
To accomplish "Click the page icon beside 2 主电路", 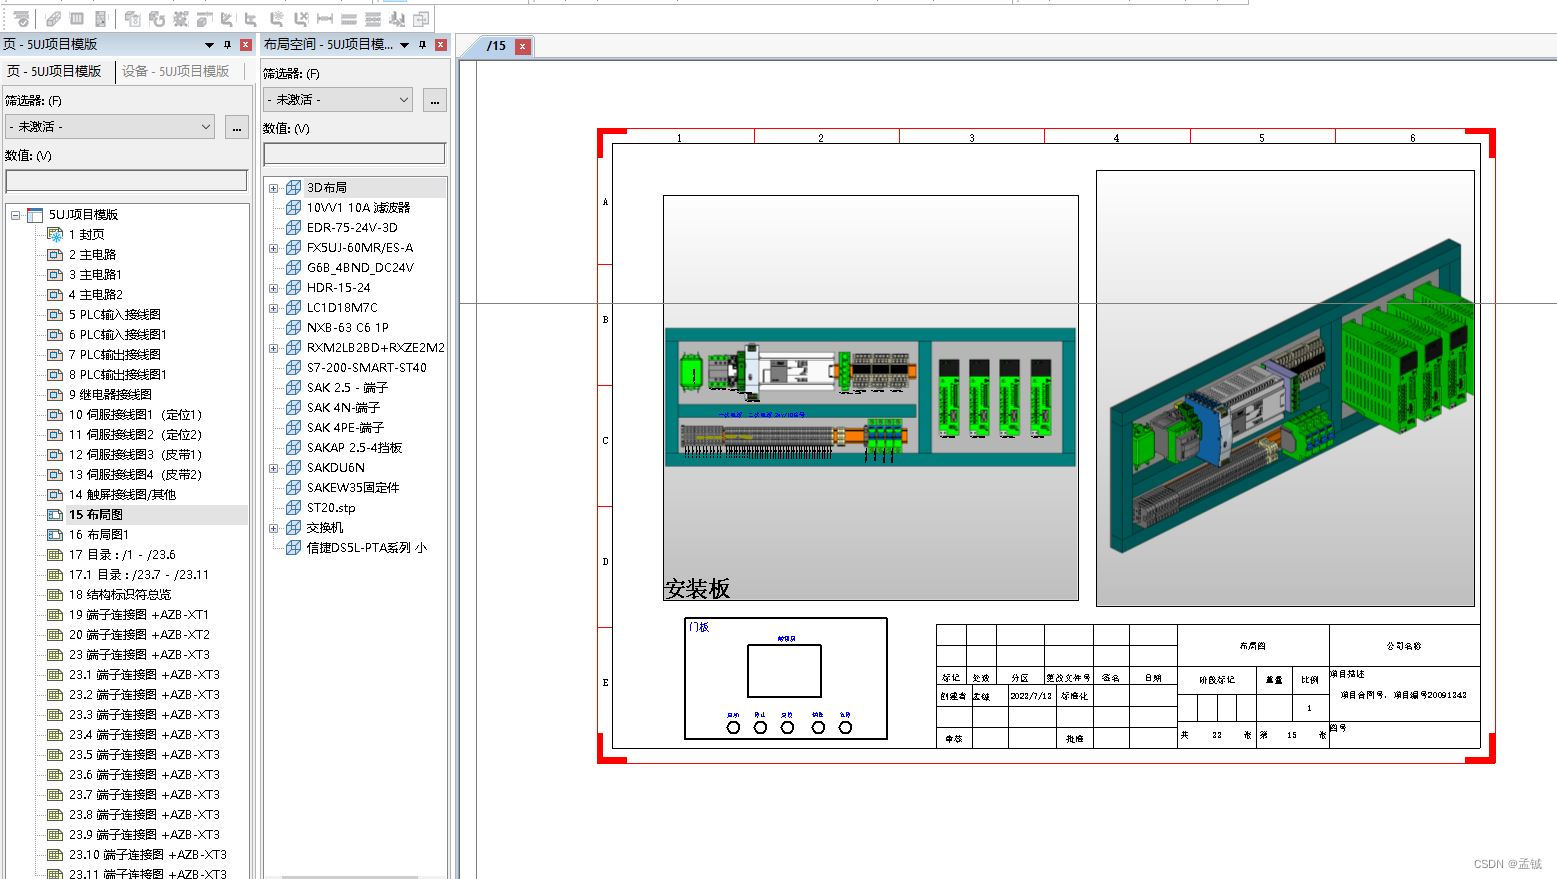I will click(x=55, y=254).
